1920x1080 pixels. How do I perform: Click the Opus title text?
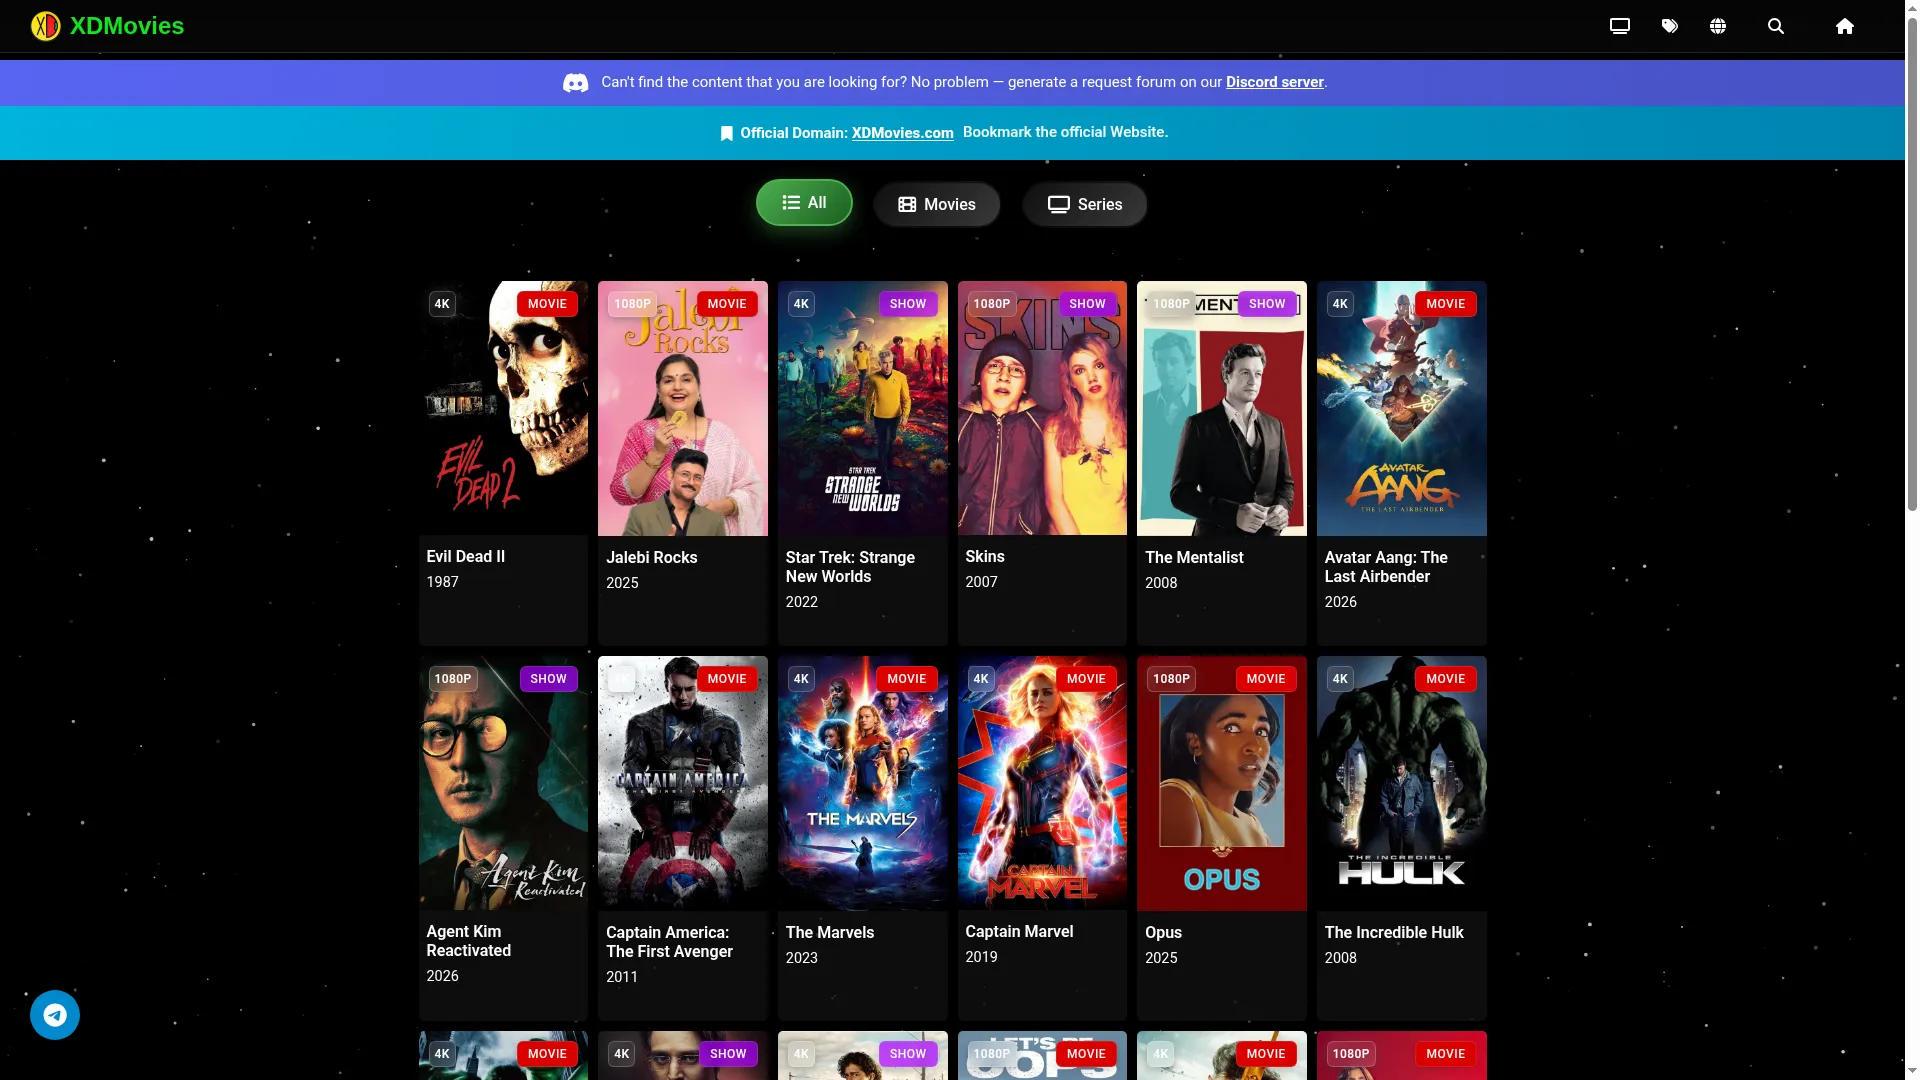click(x=1163, y=933)
